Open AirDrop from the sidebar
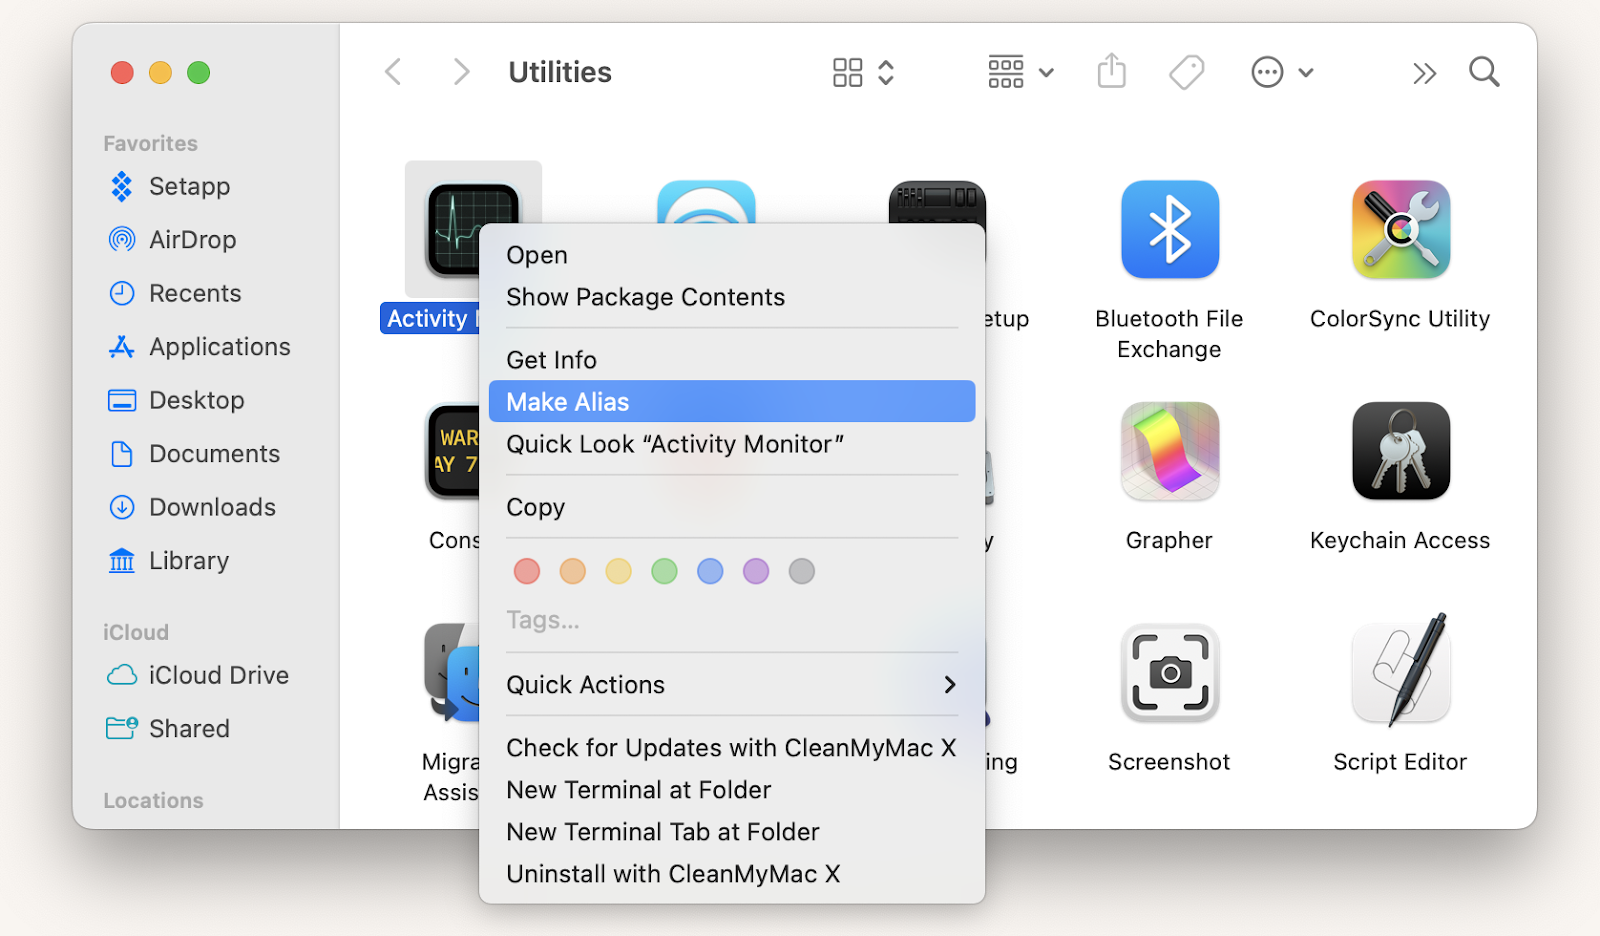1600x936 pixels. tap(192, 239)
